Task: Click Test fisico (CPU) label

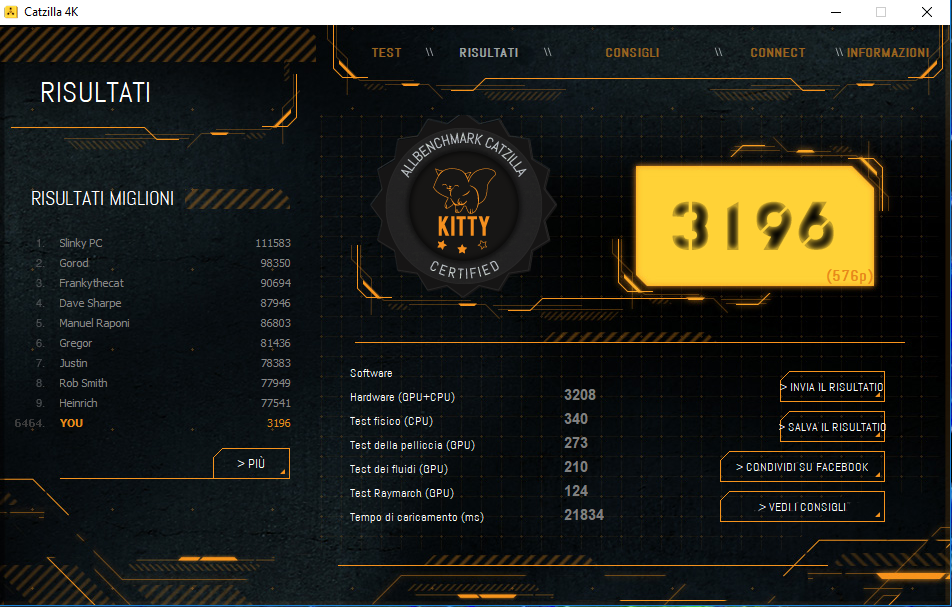Action: [x=391, y=421]
